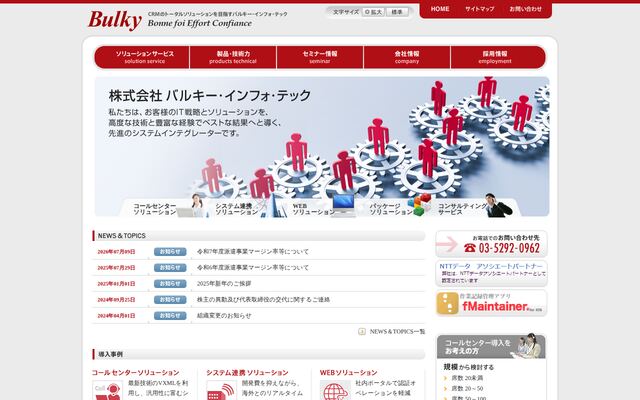Click the コールセンター導入をお考えの方 panel header
The width and height of the screenshot is (640, 400).
[x=491, y=347]
